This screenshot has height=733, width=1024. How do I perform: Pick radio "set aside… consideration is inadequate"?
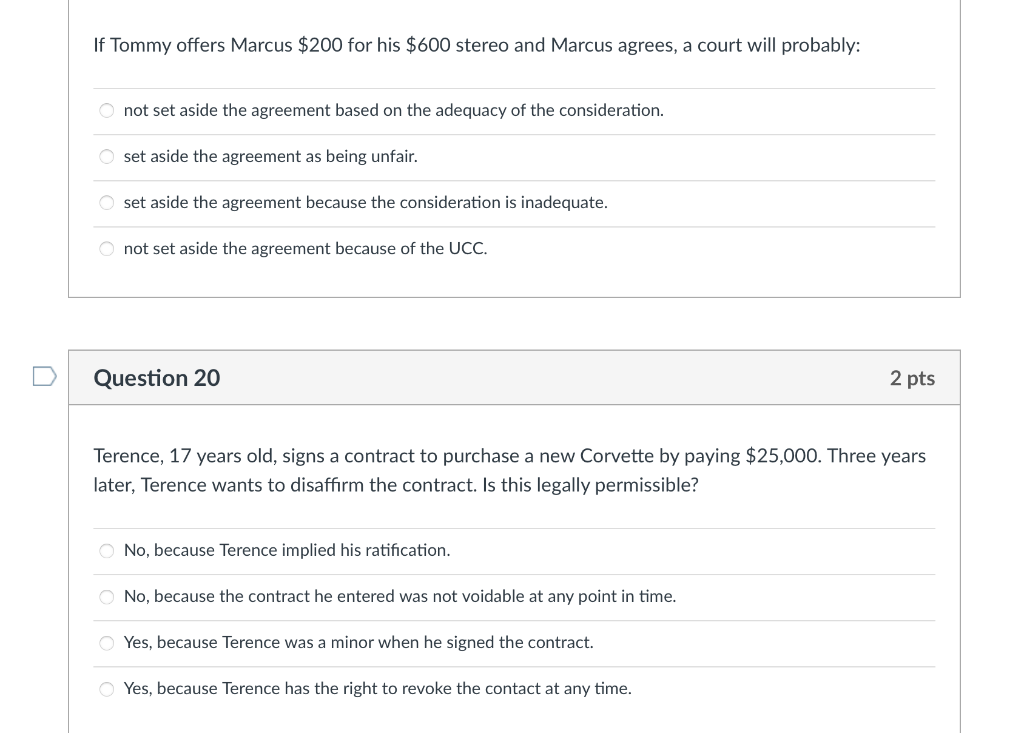click(107, 203)
